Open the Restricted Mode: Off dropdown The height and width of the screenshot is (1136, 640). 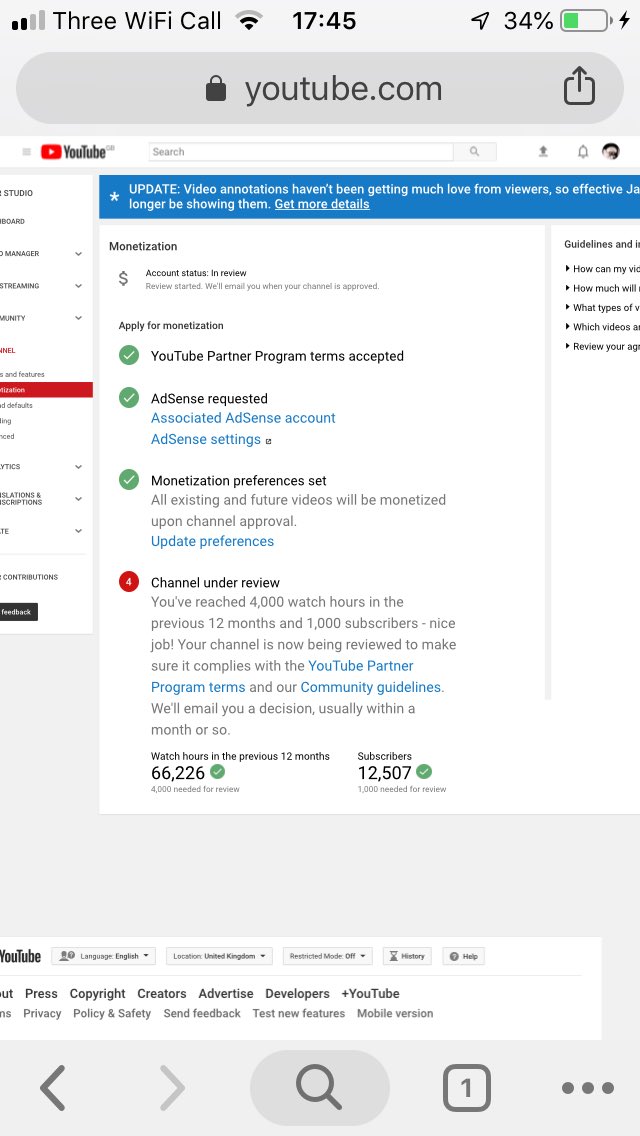click(x=328, y=956)
